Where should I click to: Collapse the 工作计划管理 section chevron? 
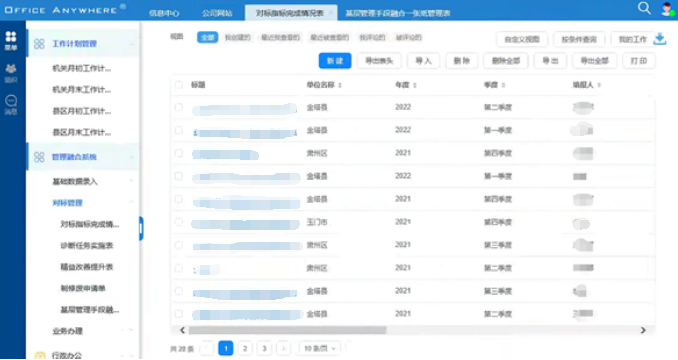coord(131,44)
